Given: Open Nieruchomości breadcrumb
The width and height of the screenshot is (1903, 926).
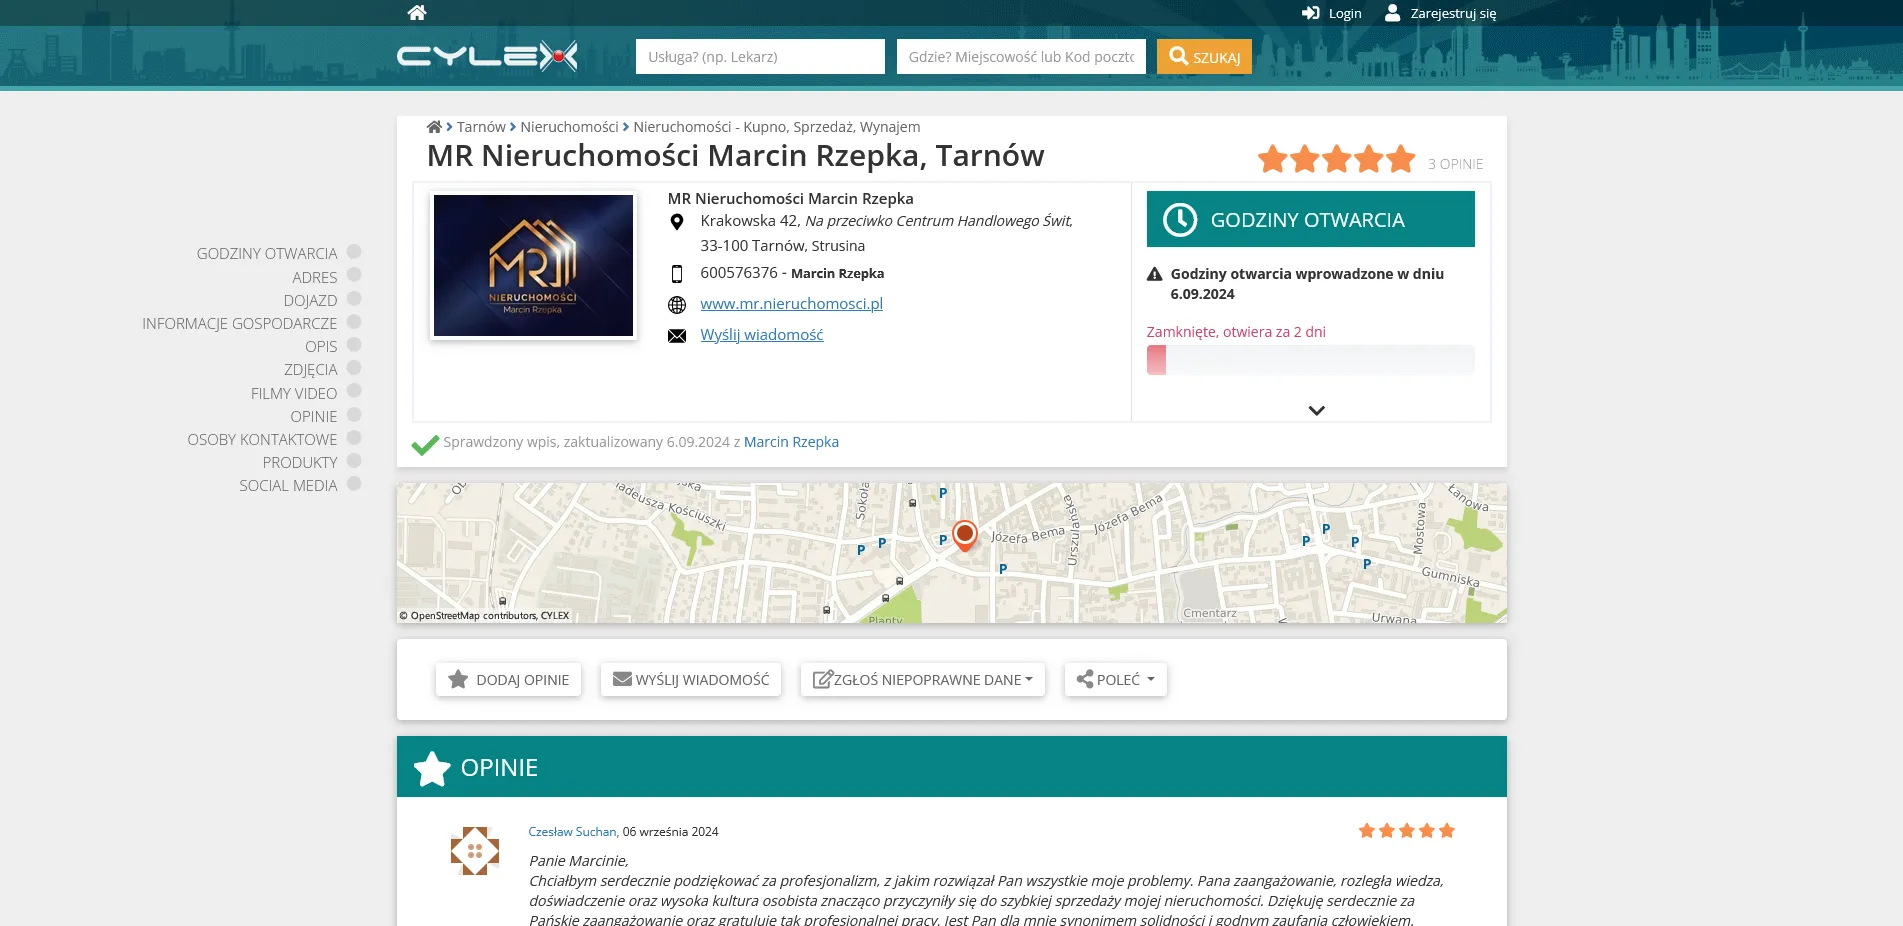Looking at the screenshot, I should (x=569, y=127).
